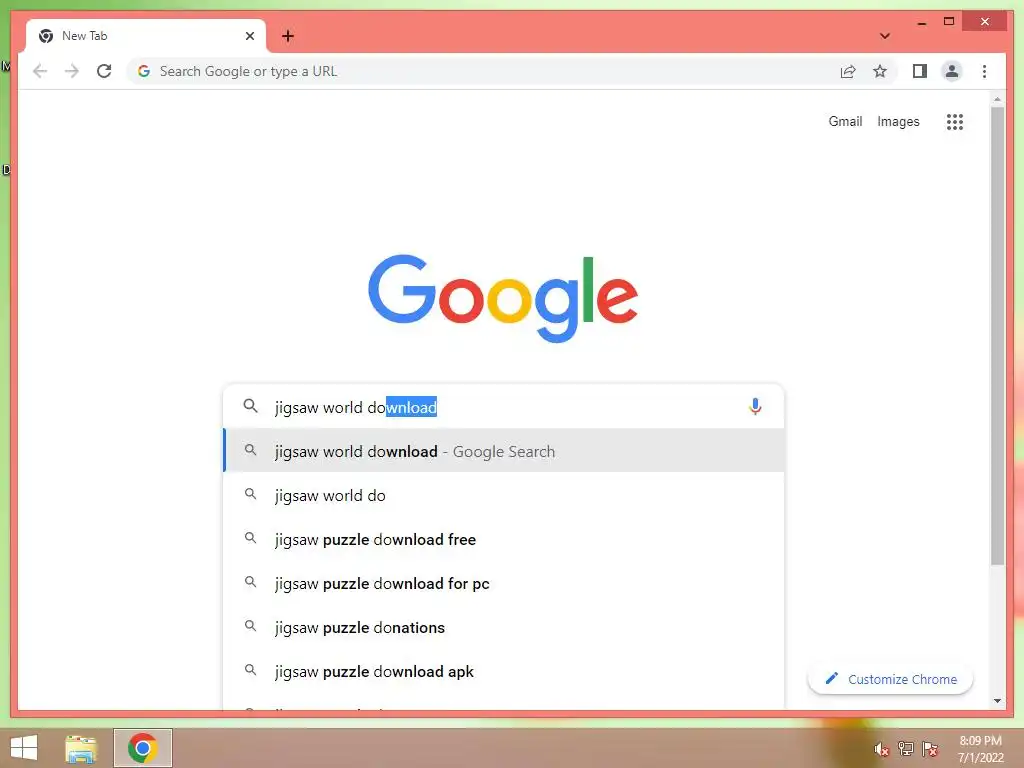Choose suggestion jigsaw world do
Viewport: 1024px width, 768px height.
coord(504,495)
